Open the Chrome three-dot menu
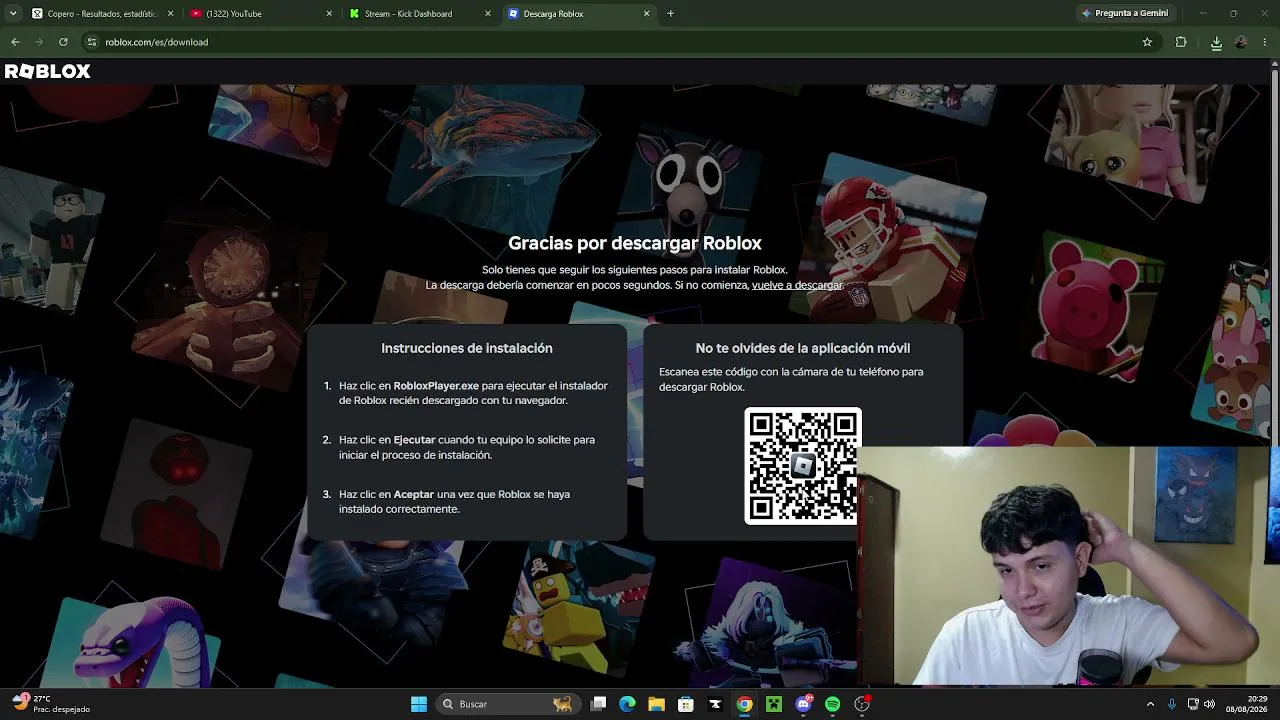The width and height of the screenshot is (1280, 720). click(1265, 42)
